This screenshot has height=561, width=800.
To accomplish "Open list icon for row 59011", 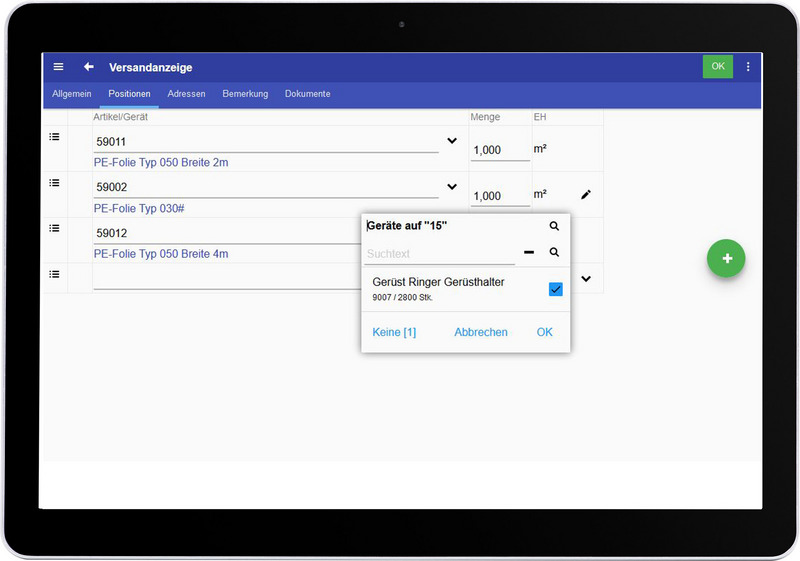I will (55, 136).
